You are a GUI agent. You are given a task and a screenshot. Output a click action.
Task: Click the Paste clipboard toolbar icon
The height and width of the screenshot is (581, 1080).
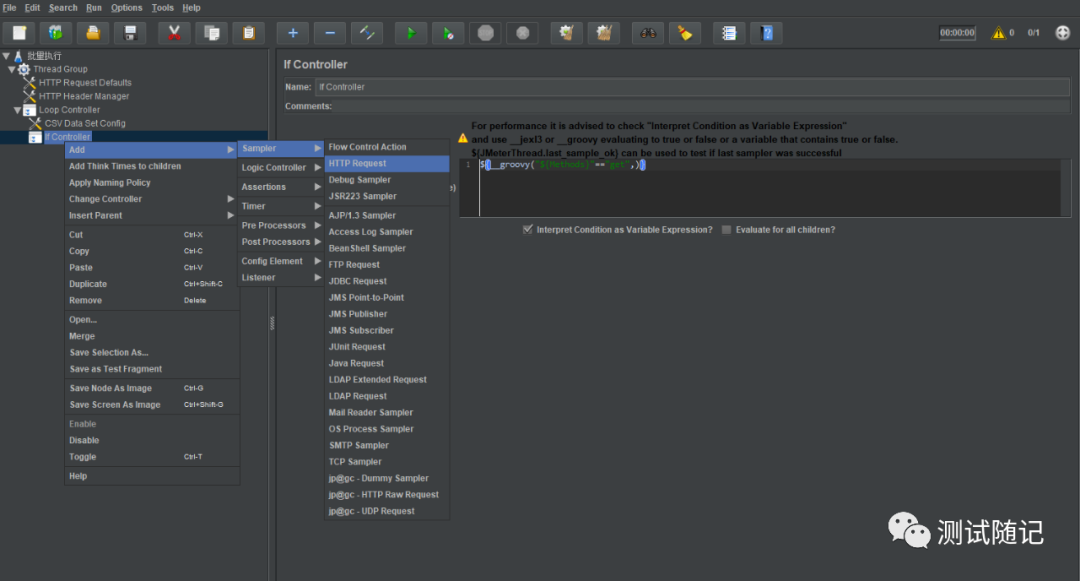pos(249,33)
